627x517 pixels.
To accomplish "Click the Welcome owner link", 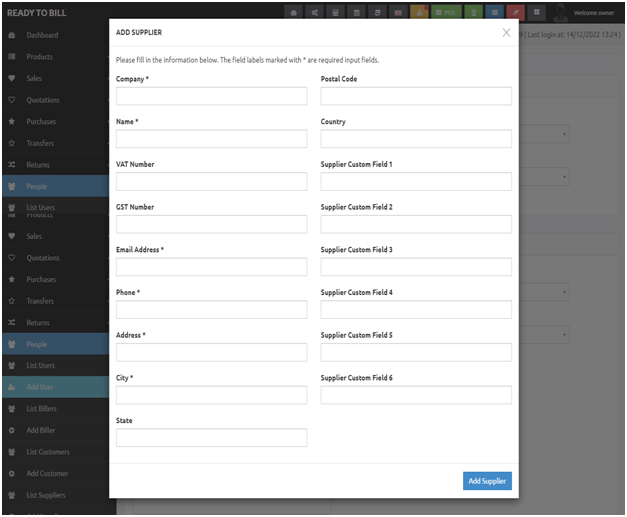I will [x=594, y=13].
